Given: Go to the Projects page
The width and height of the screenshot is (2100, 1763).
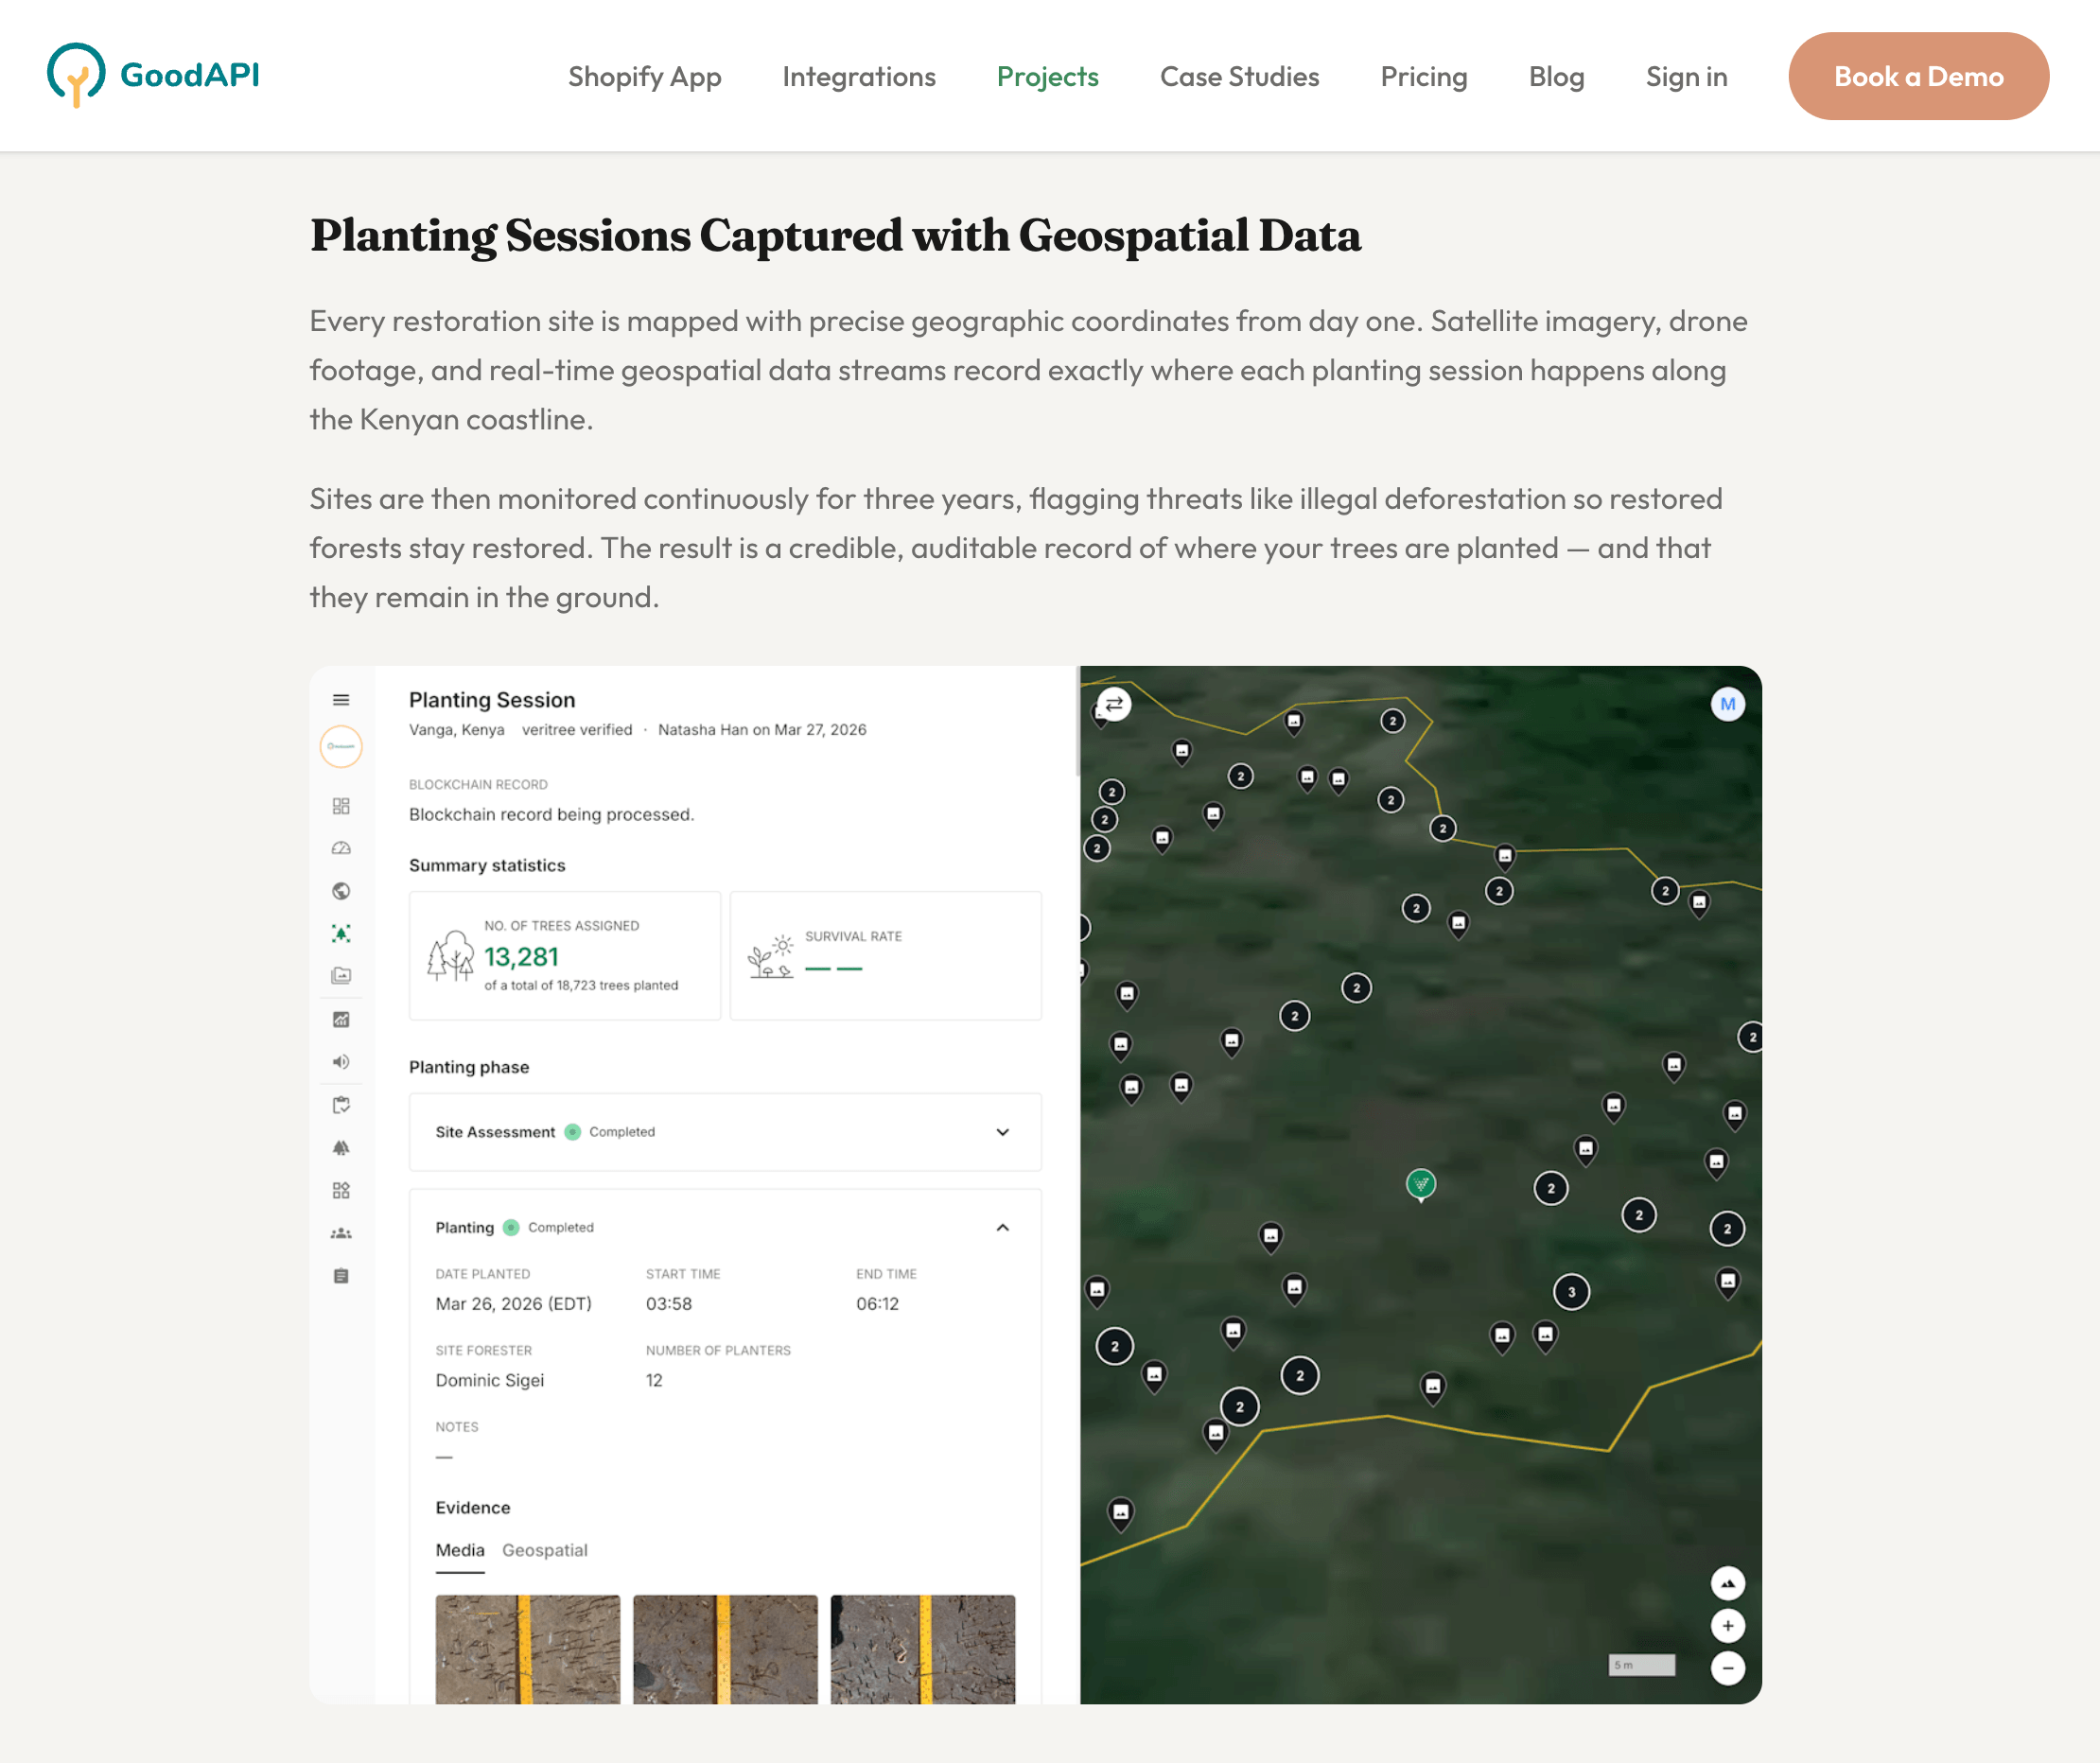Looking at the screenshot, I should click(1047, 77).
